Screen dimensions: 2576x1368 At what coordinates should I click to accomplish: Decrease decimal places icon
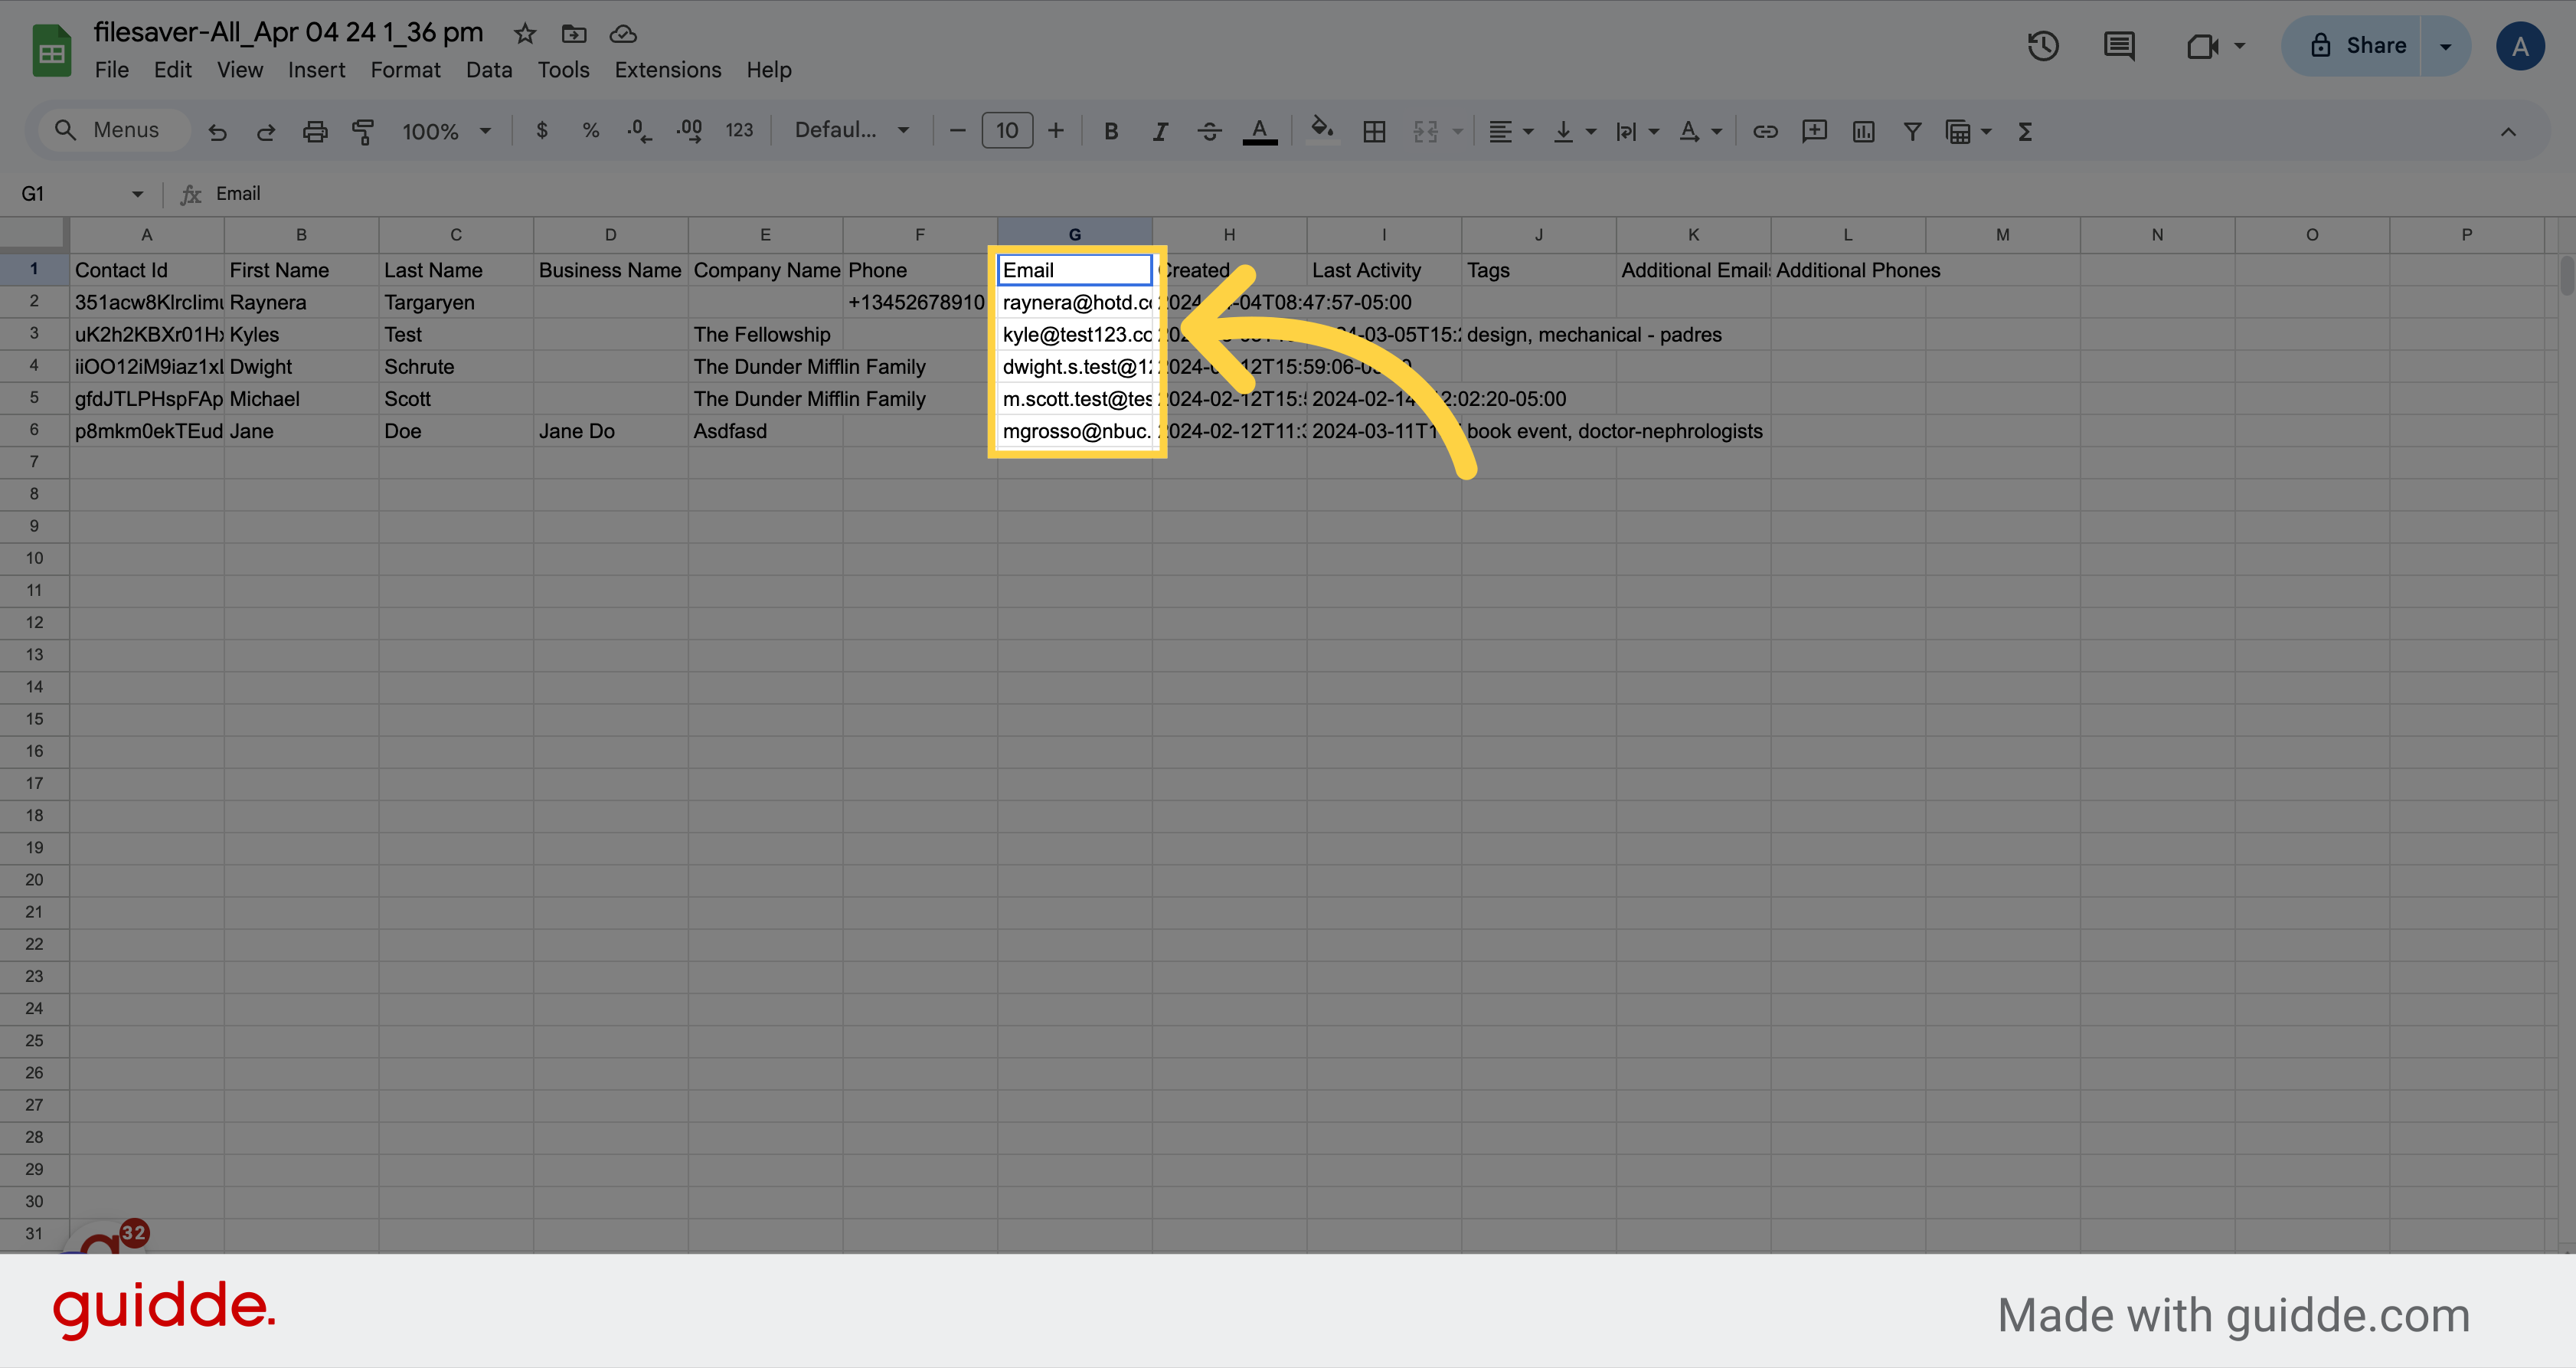(x=639, y=131)
